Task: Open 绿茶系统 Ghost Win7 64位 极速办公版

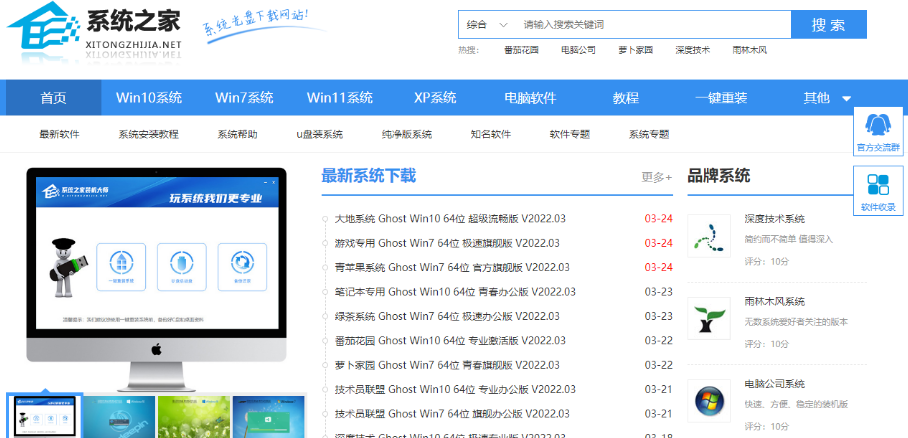Action: coord(447,316)
